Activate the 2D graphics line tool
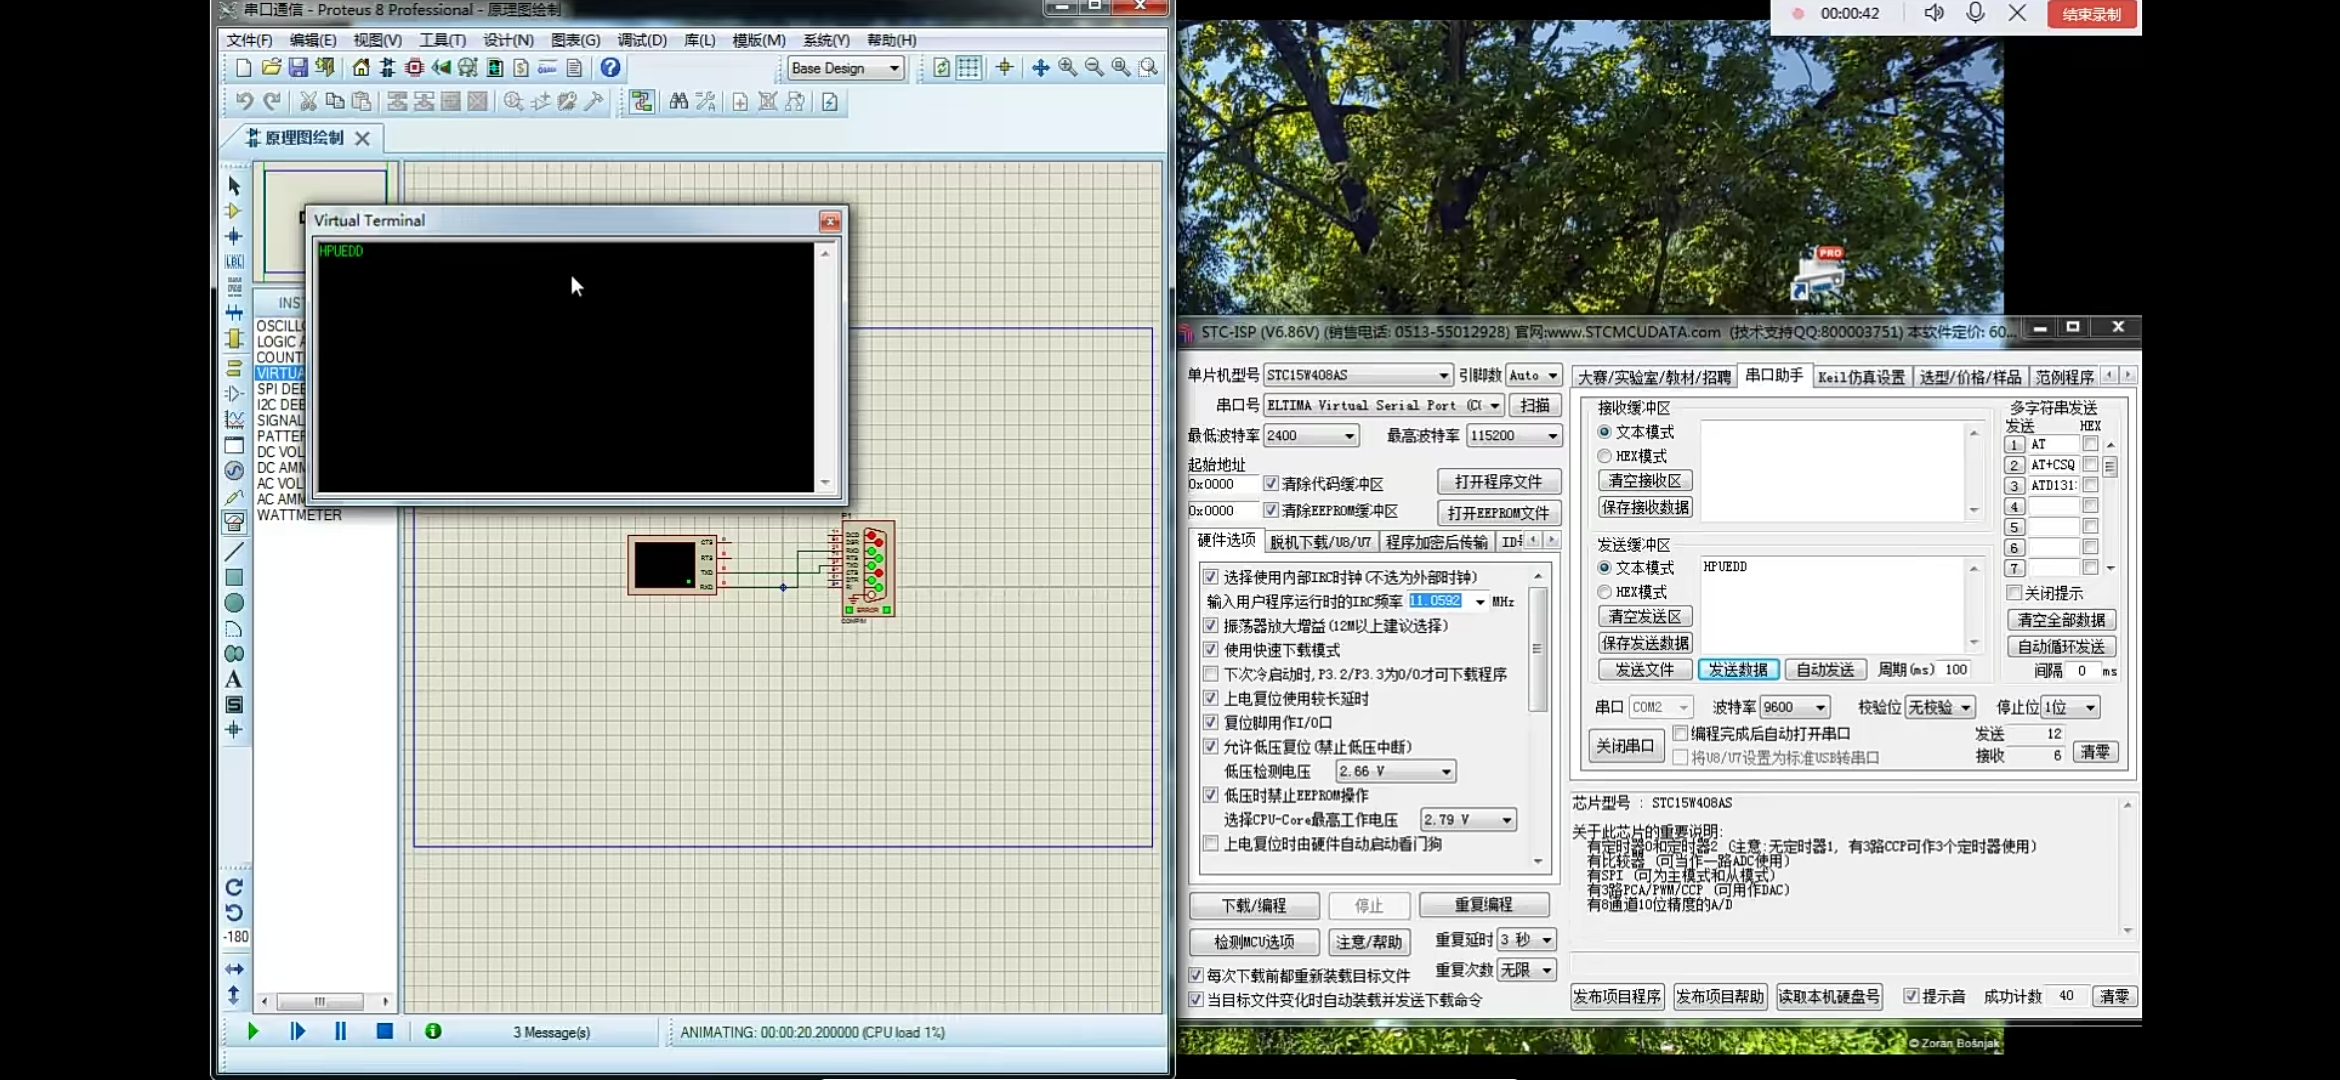 pos(233,551)
